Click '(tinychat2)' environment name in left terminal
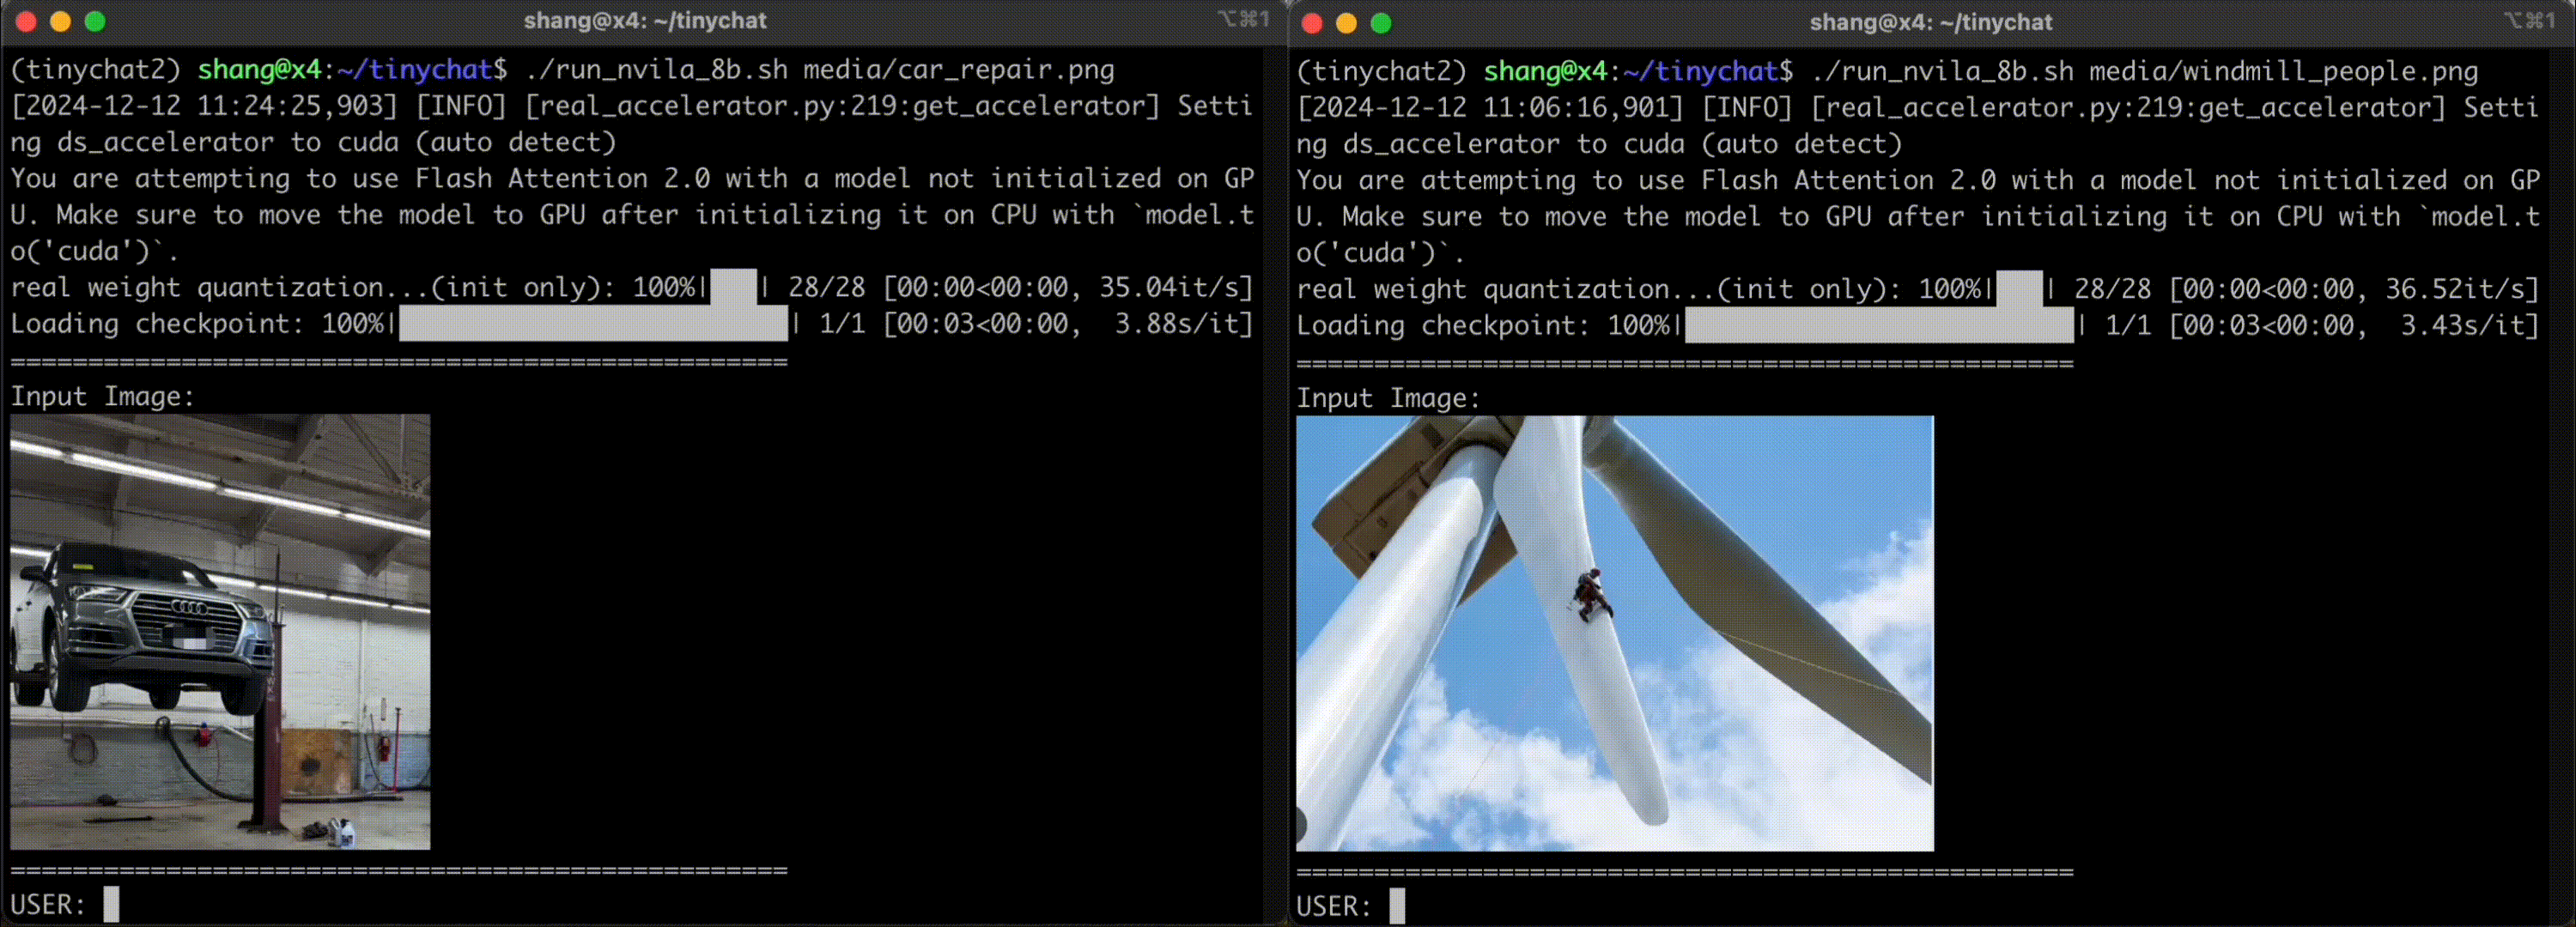The height and width of the screenshot is (927, 2576). 96,70
